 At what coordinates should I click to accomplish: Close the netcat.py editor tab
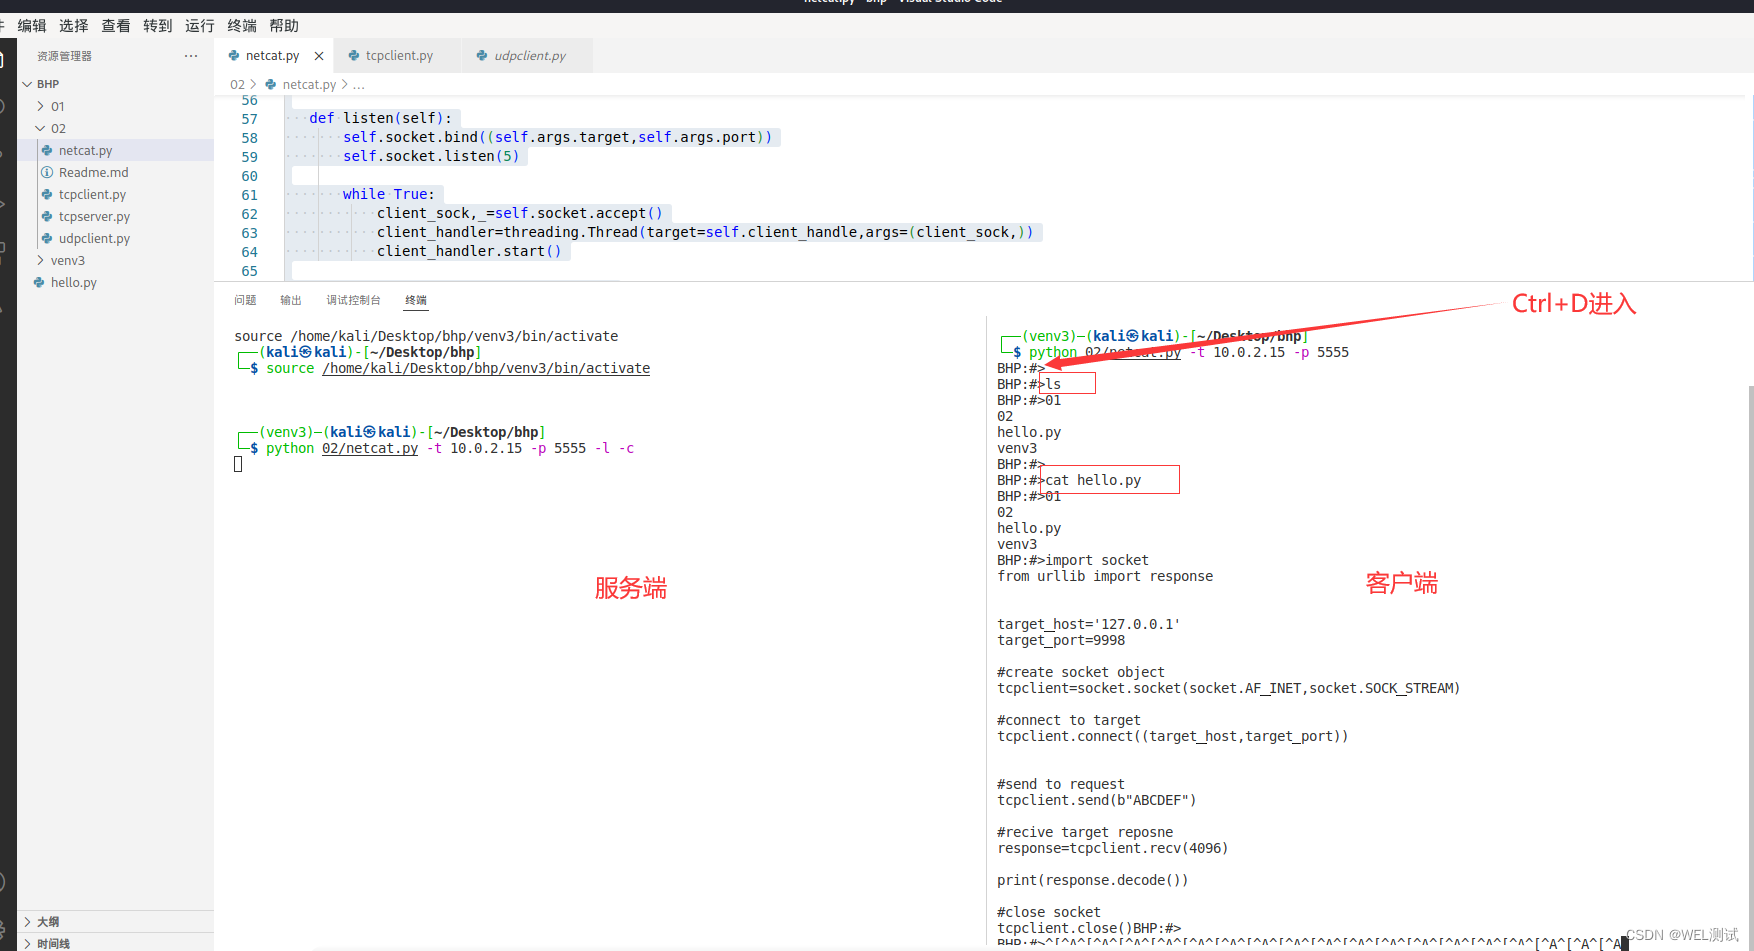tap(319, 56)
